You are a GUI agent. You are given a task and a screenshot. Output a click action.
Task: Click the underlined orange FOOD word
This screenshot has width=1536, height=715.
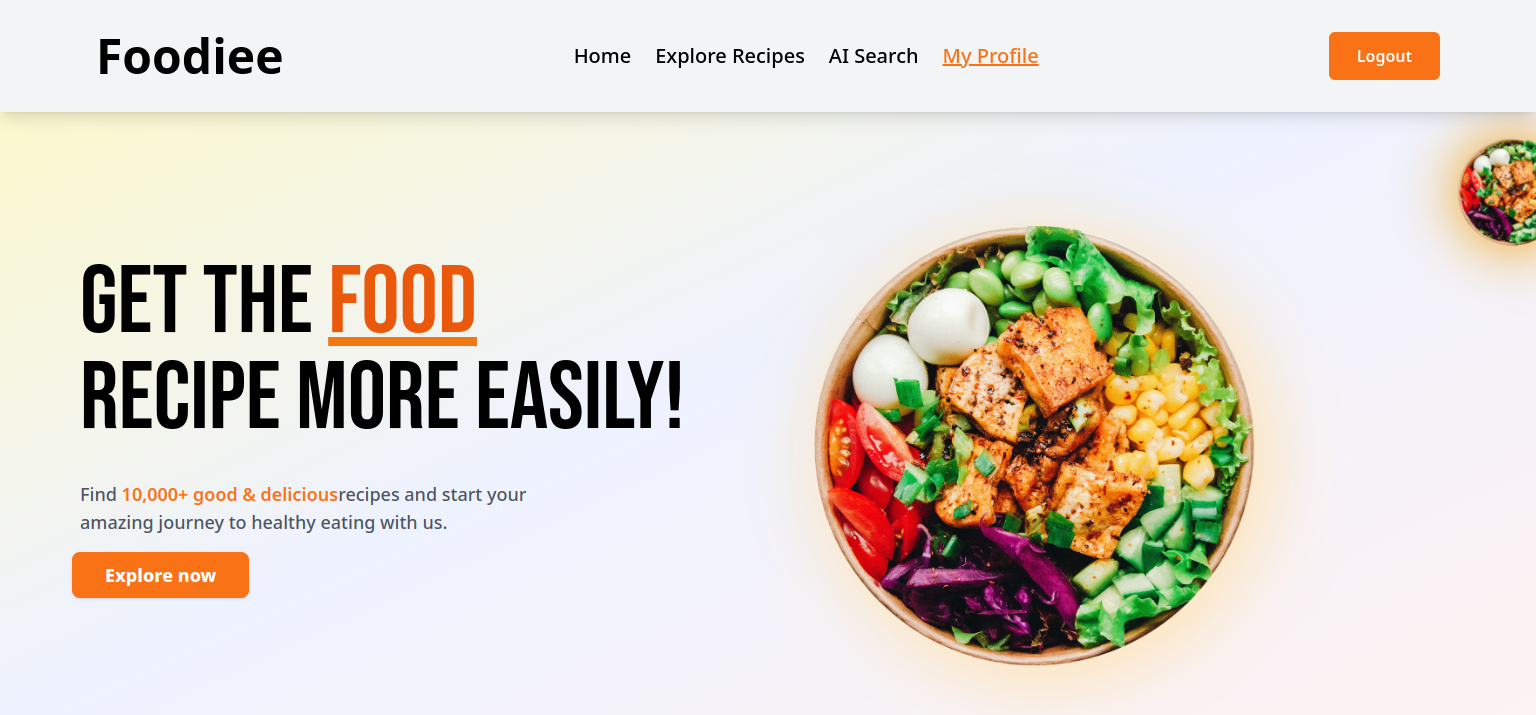tap(402, 300)
